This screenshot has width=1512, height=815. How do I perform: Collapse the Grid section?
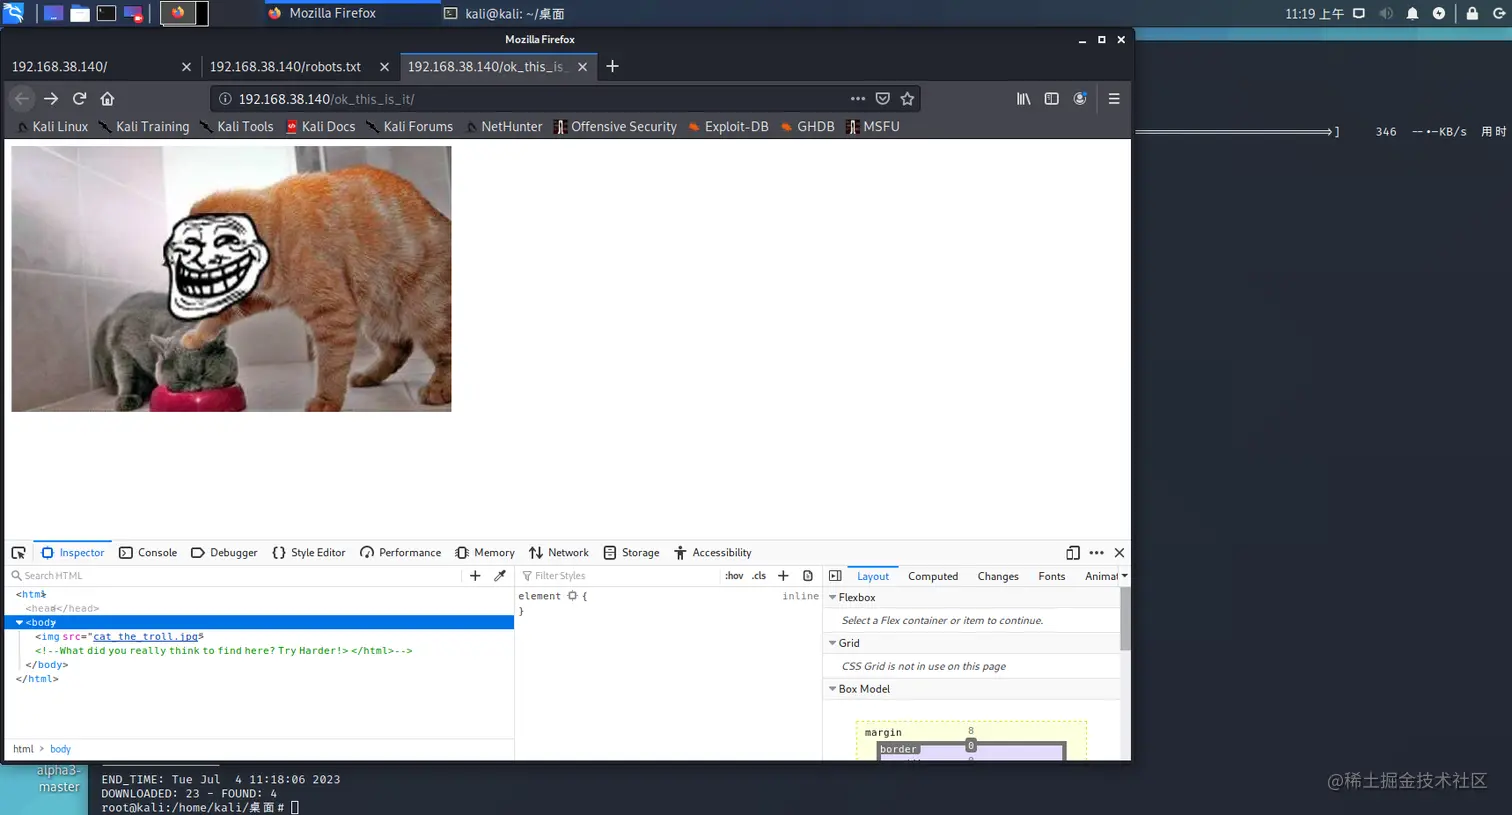pos(832,643)
